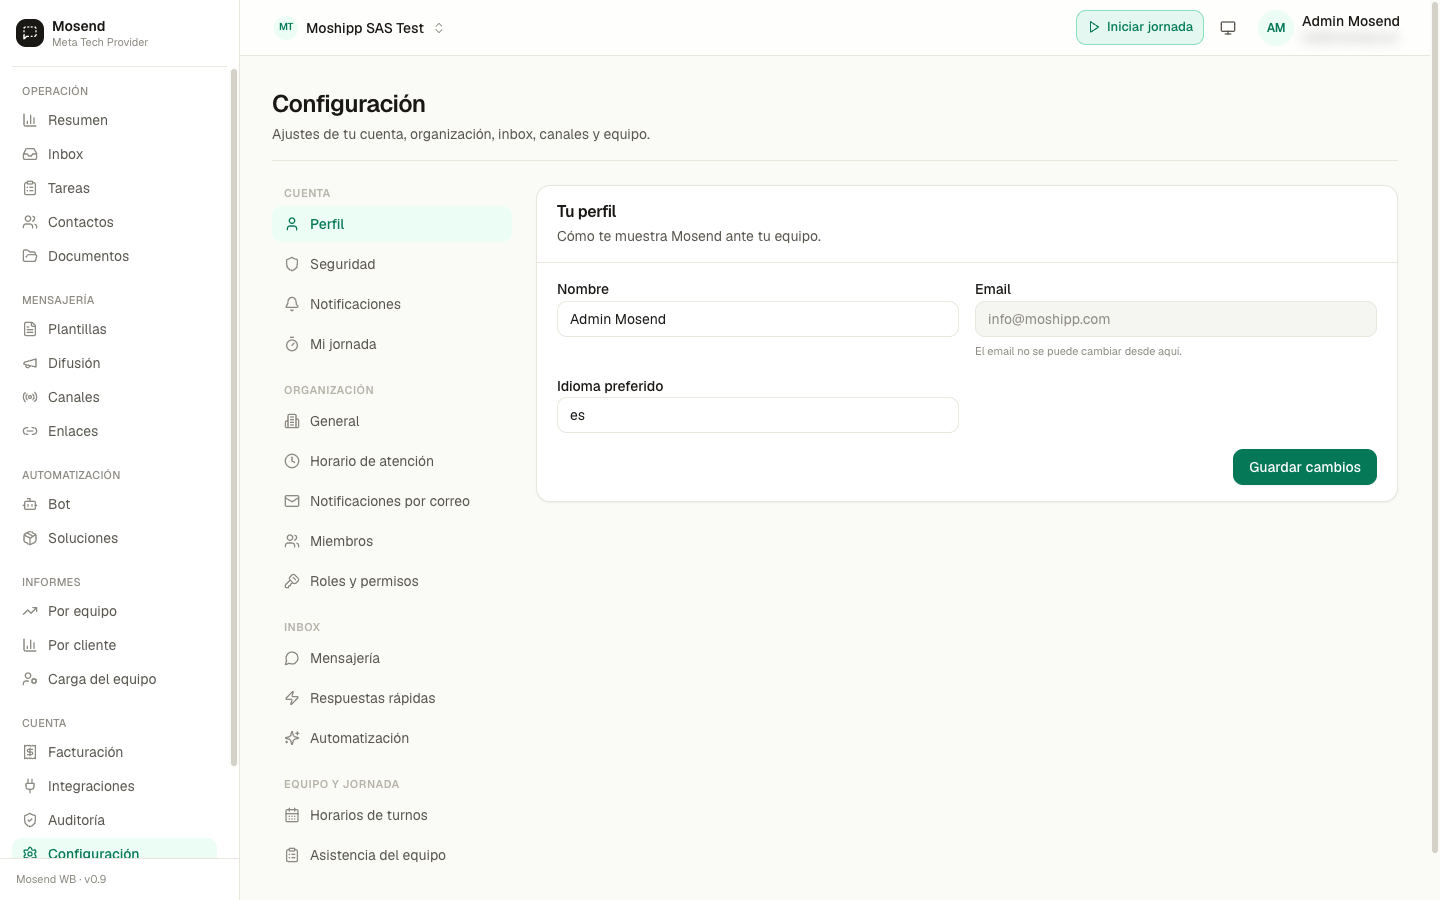Click the Mosend WB · v0.9 version text
Viewport: 1440px width, 900px height.
[61, 879]
